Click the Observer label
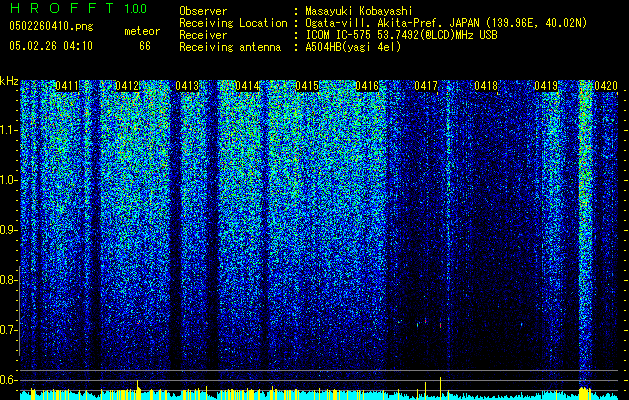The width and height of the screenshot is (629, 400). tap(203, 11)
